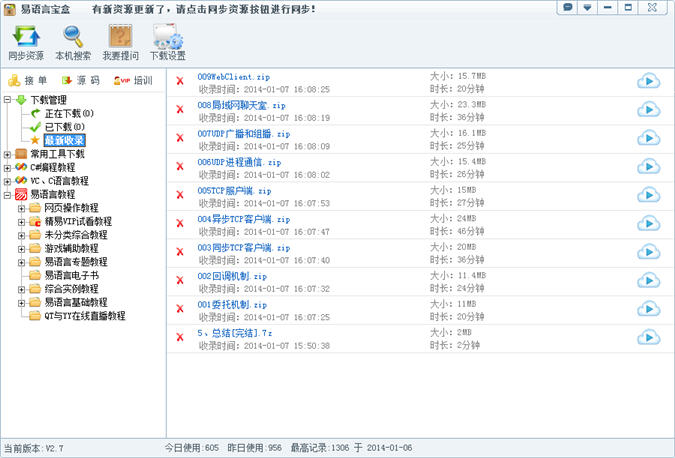
Task: Click the 我要提问 question icon
Action: click(x=120, y=38)
